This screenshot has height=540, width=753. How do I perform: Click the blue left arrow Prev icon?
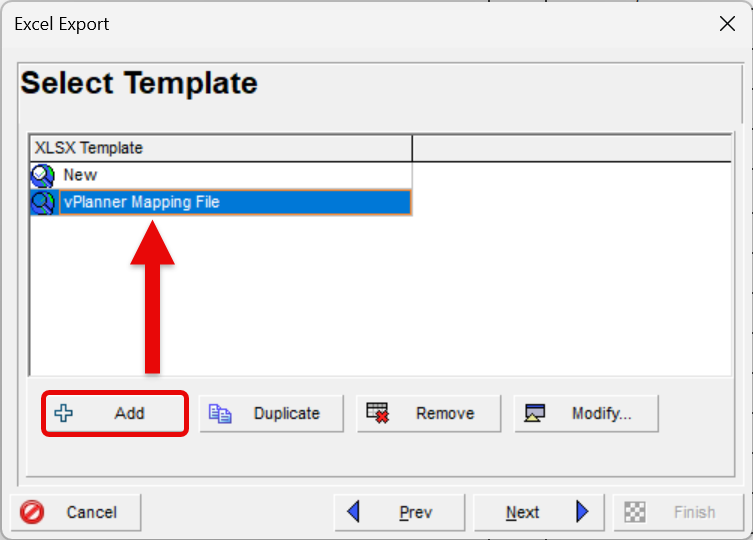coord(353,512)
